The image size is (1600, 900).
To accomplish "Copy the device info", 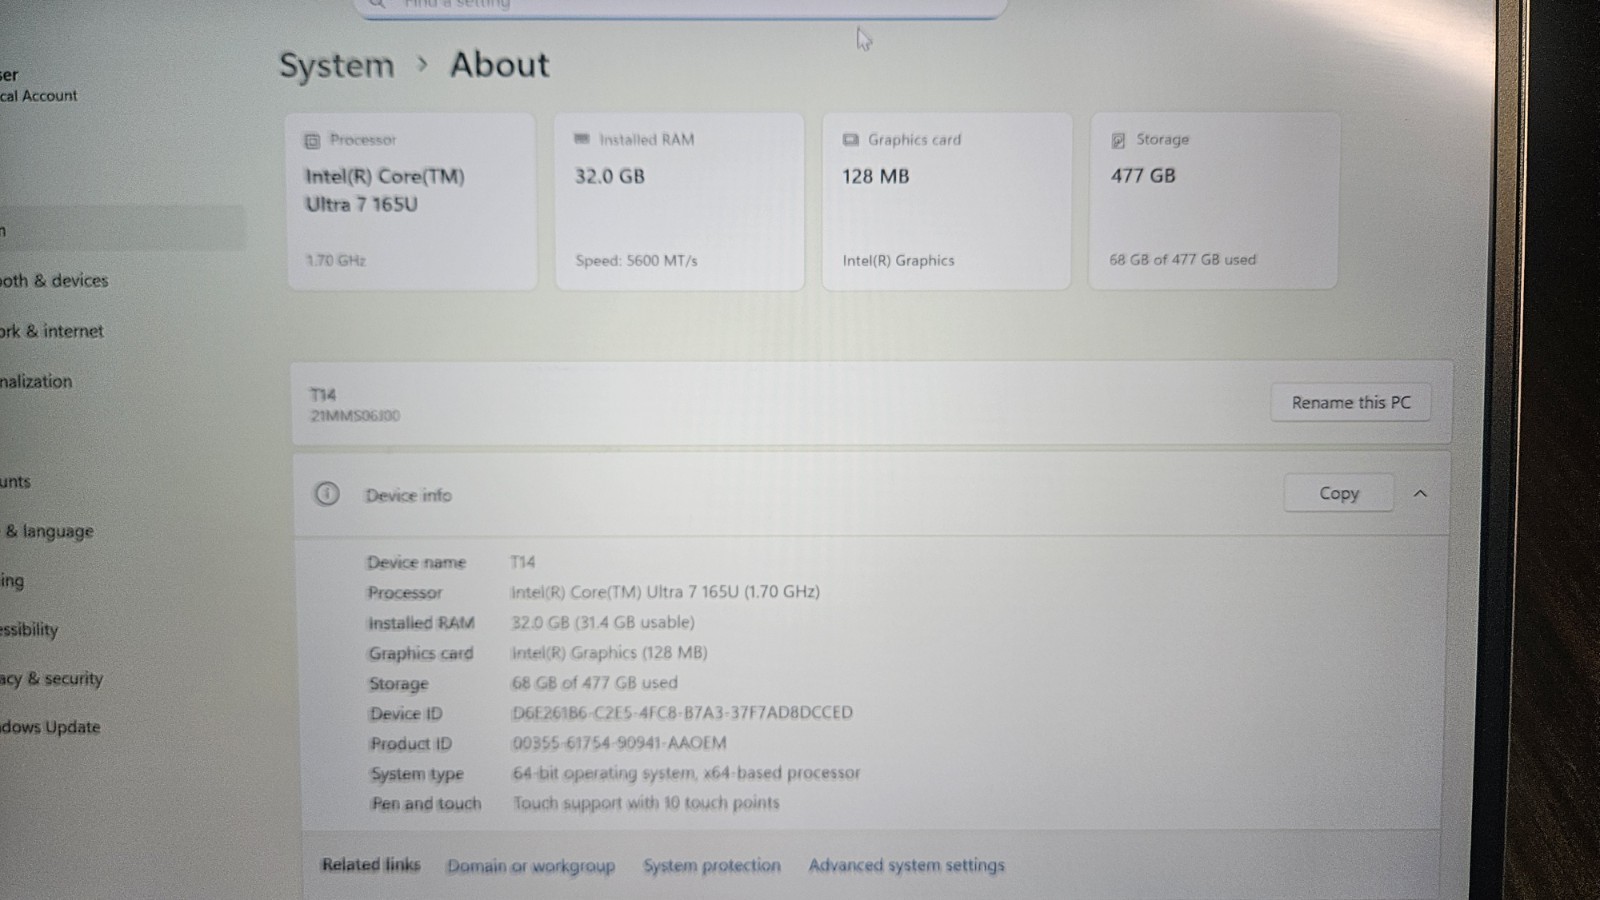I will (1338, 493).
